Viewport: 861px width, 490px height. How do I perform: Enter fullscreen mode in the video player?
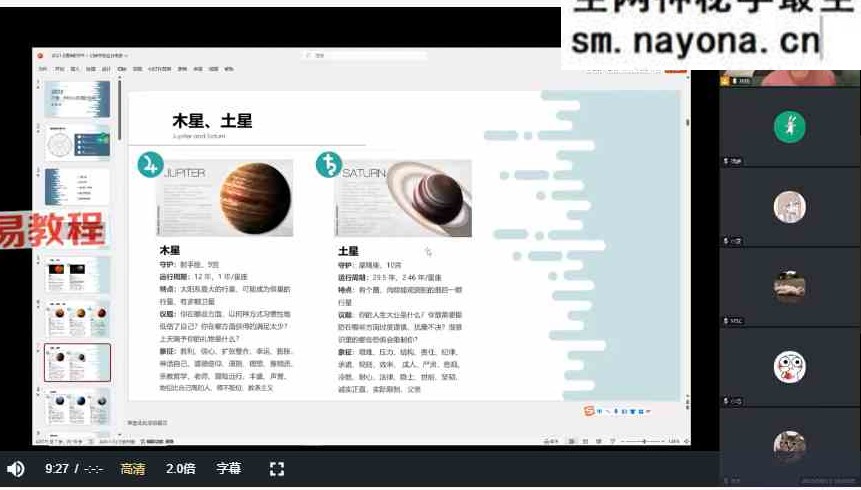[x=277, y=469]
